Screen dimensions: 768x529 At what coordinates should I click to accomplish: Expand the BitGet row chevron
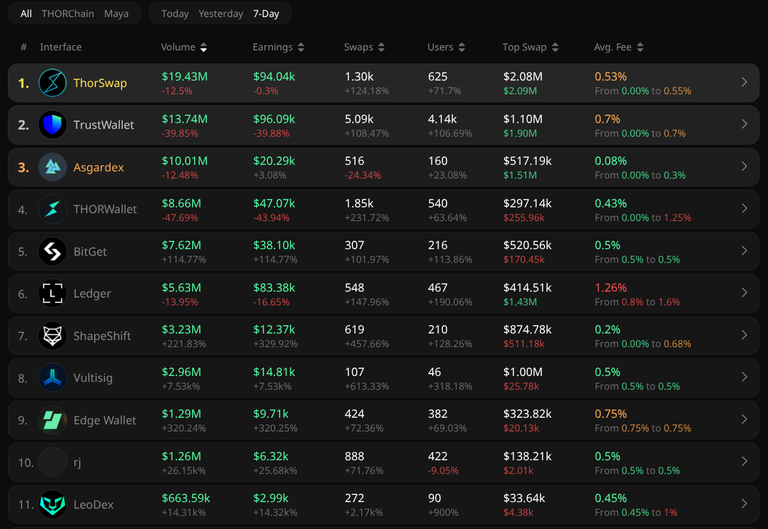pos(744,250)
